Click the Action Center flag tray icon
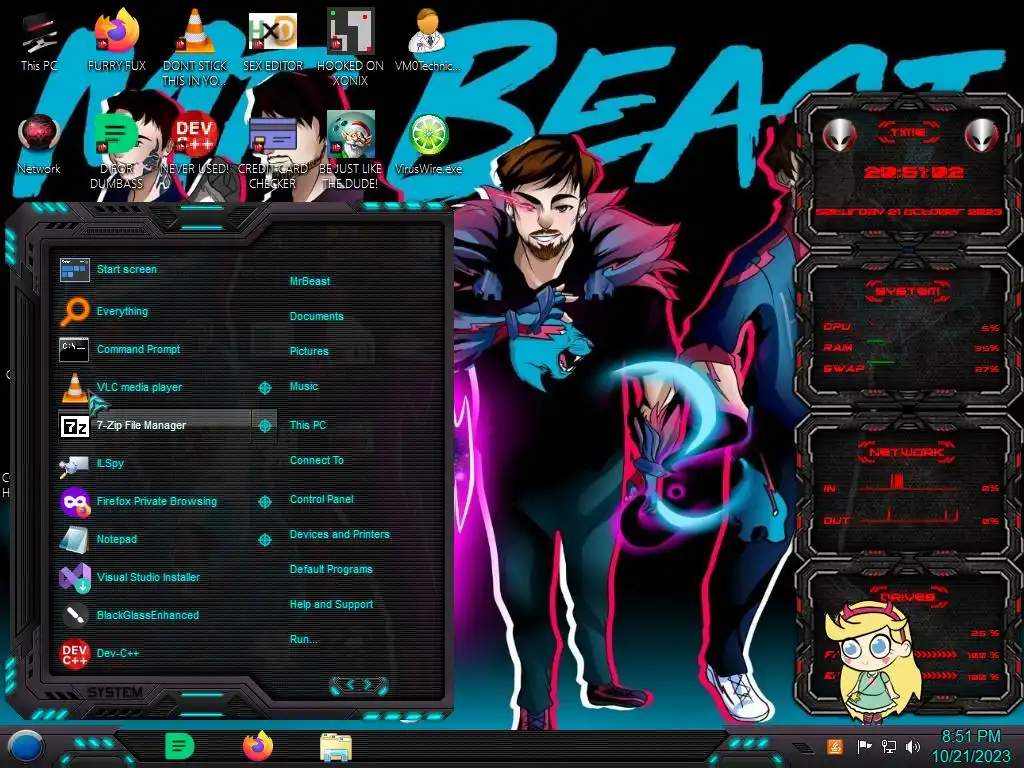 pos(864,746)
